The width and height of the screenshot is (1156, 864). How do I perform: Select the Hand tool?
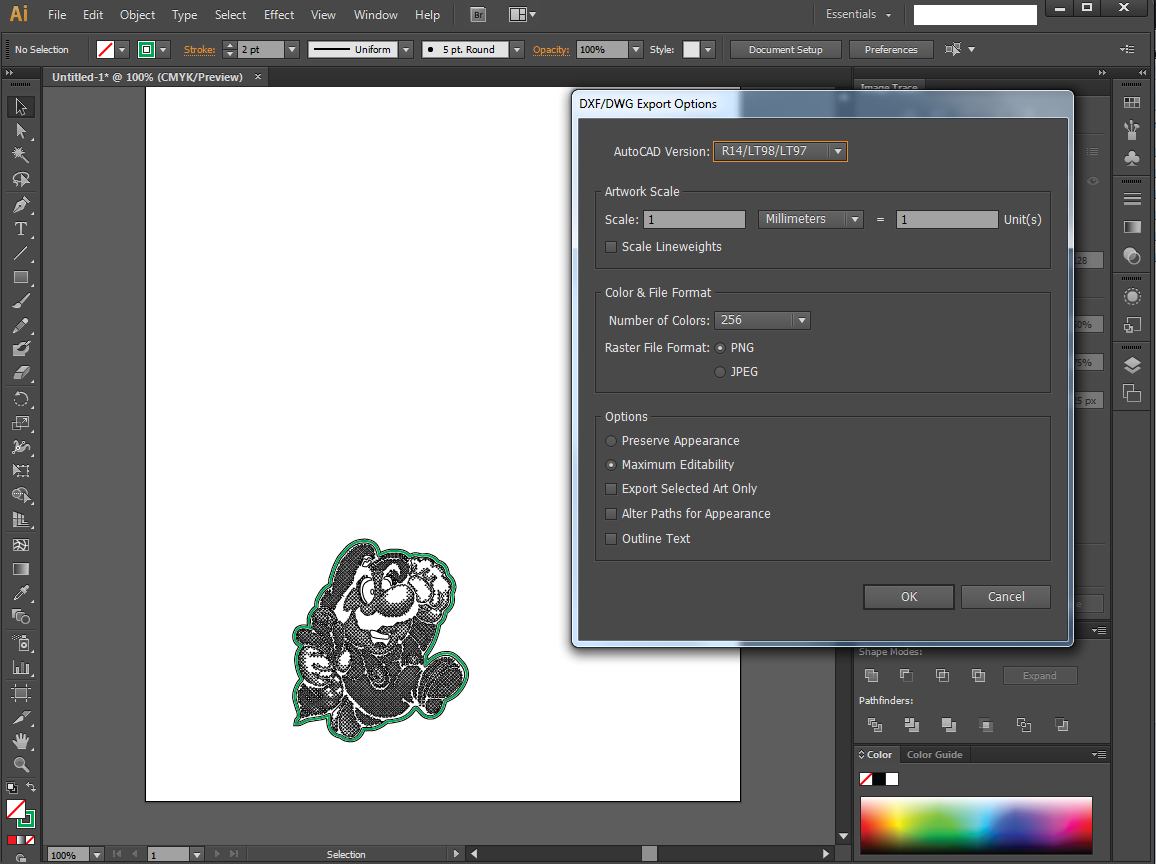[21, 741]
